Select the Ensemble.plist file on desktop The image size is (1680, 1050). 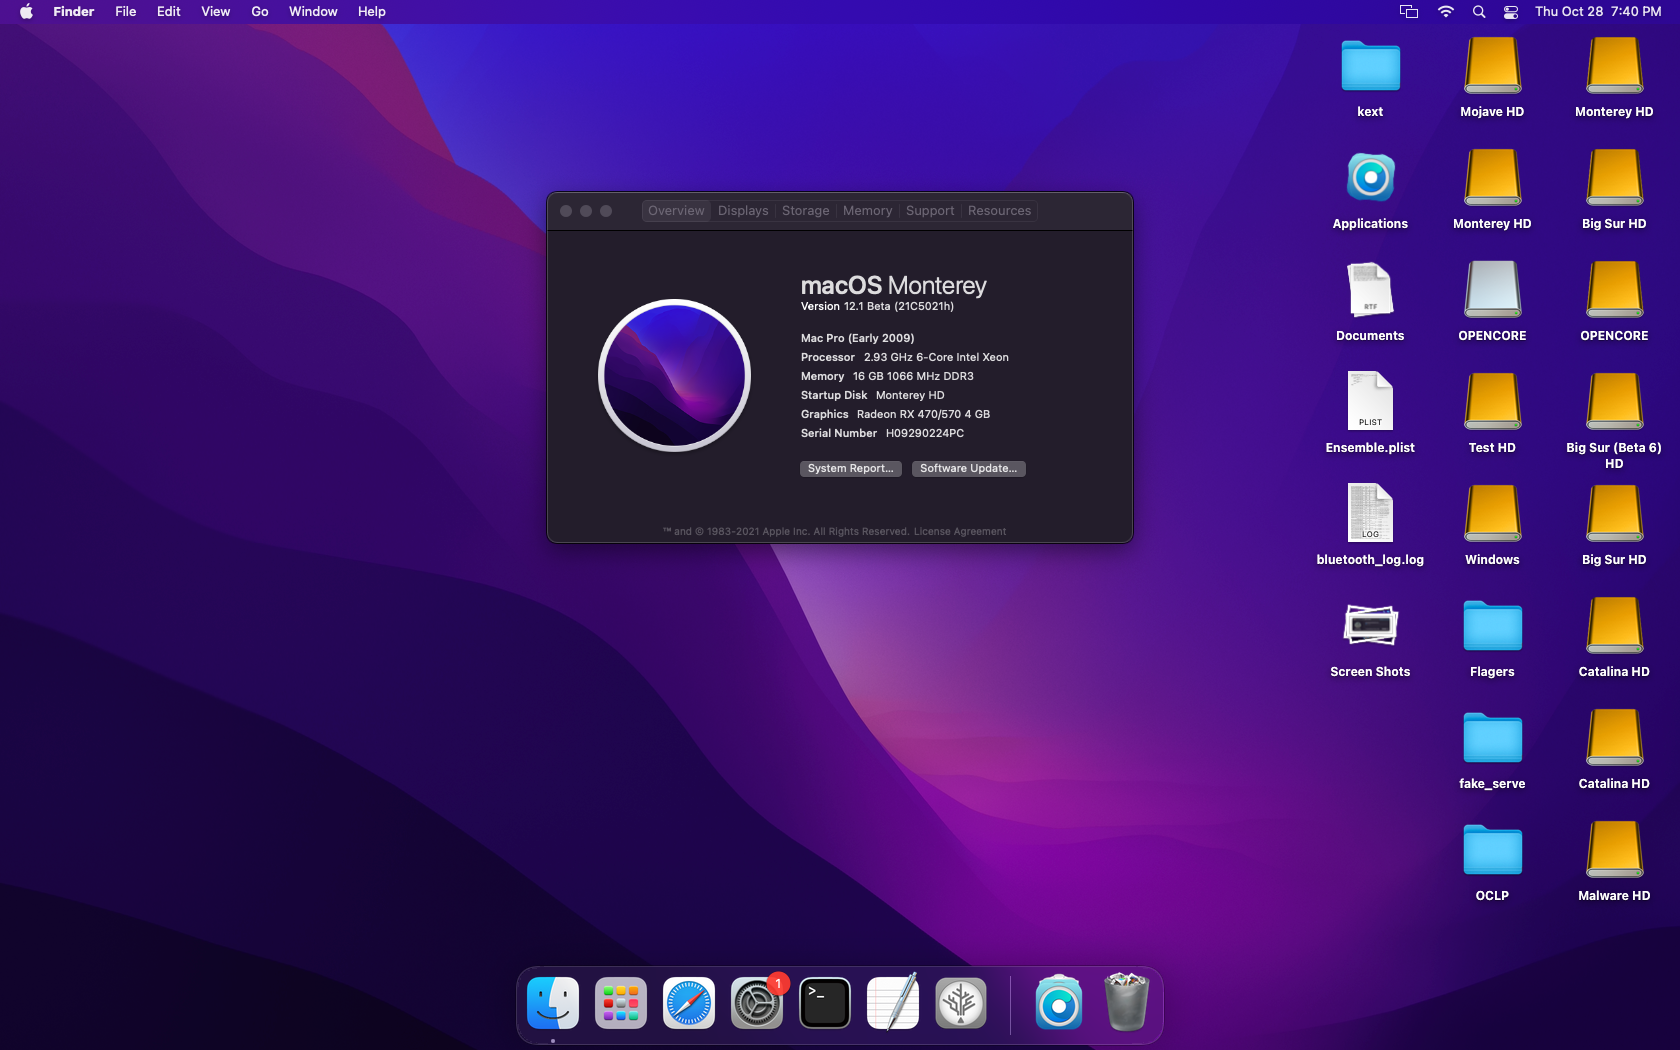pyautogui.click(x=1370, y=402)
